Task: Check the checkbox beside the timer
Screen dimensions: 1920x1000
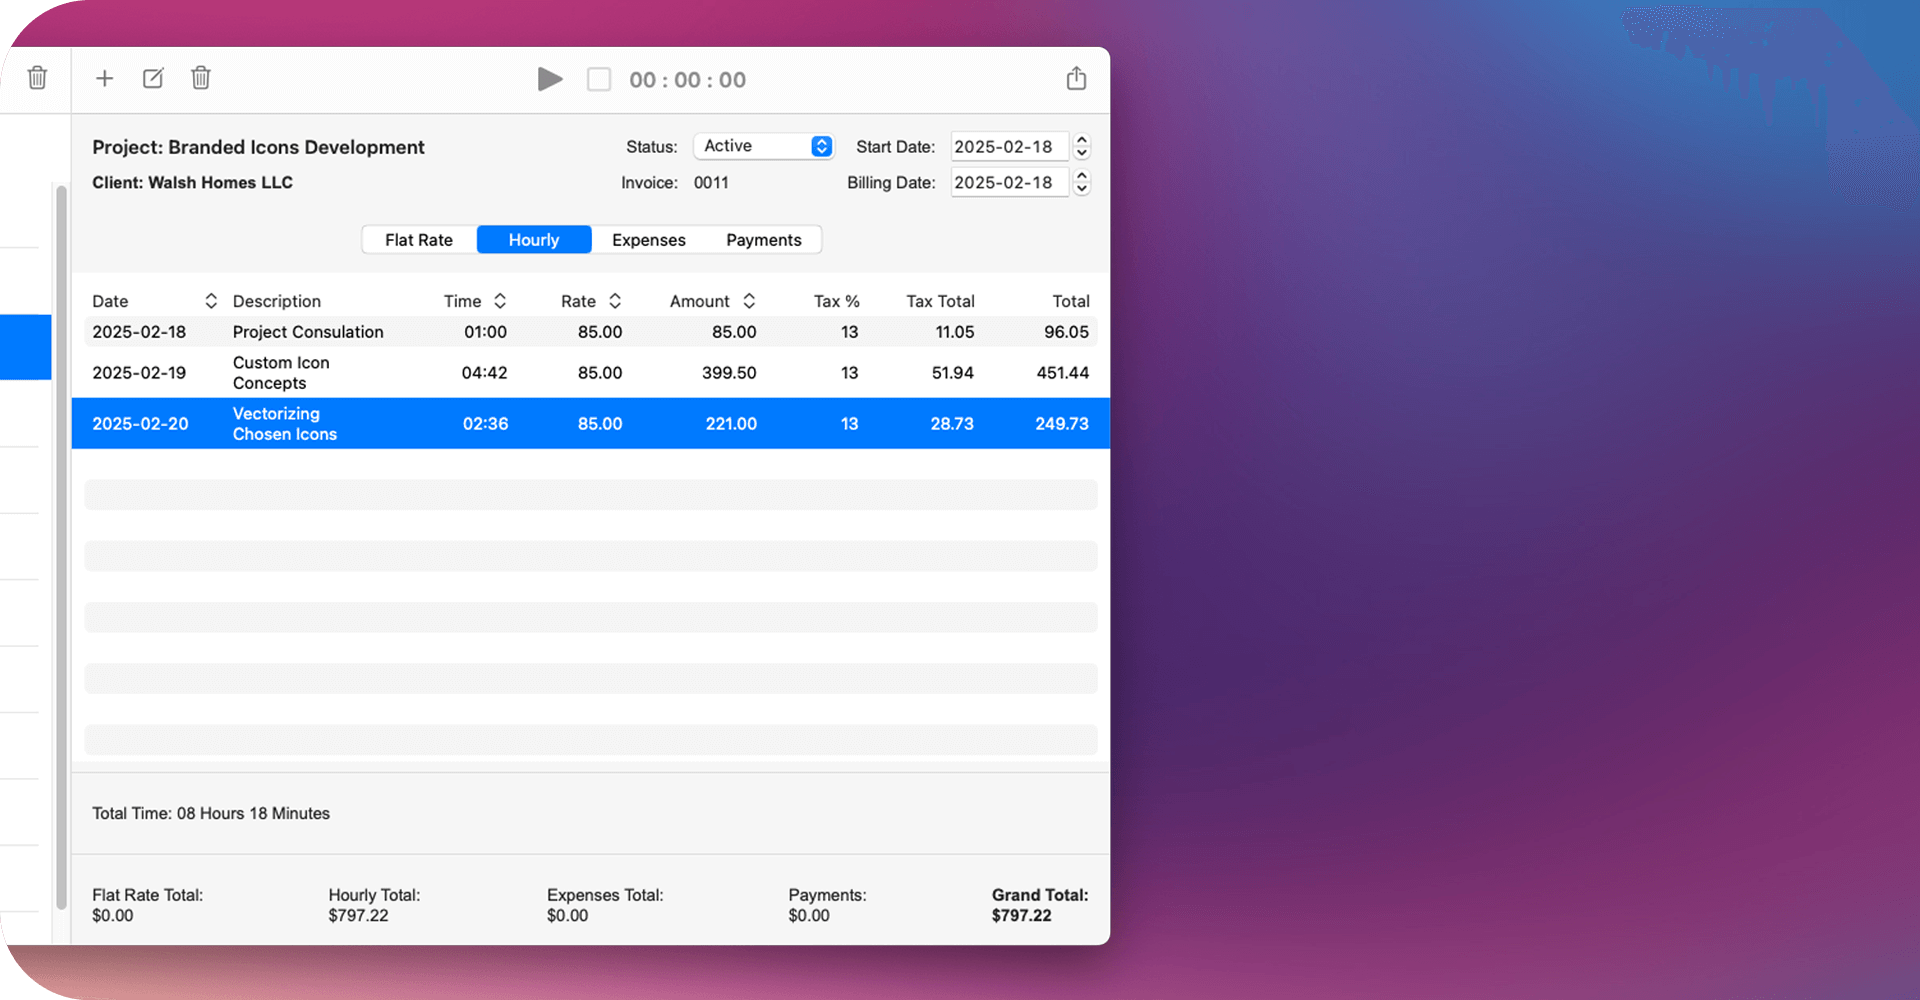Action: 598,79
